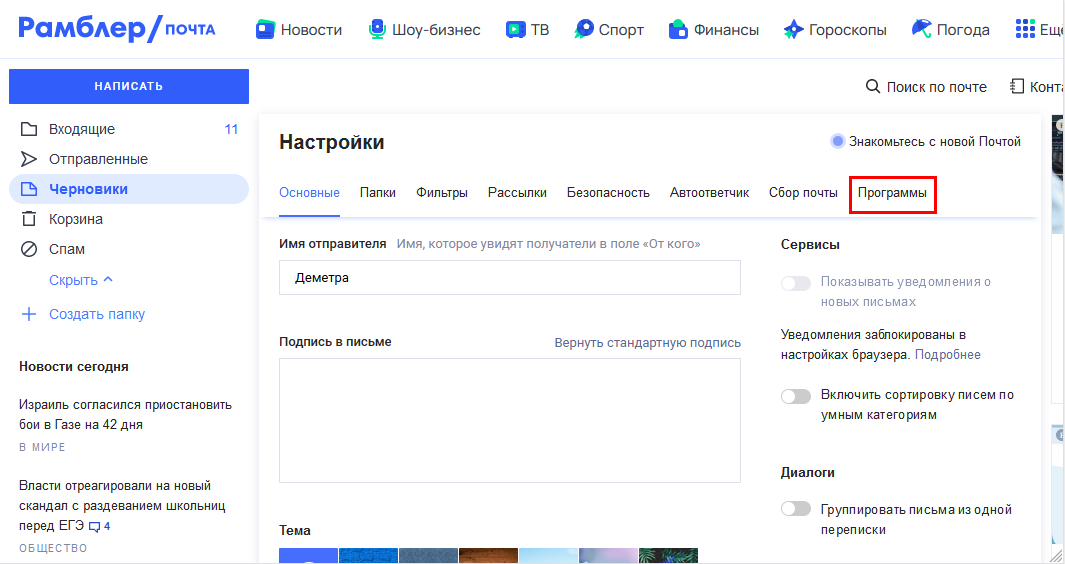The width and height of the screenshot is (1065, 564).
Task: Click the Новости icon in top bar
Action: [x=266, y=29]
